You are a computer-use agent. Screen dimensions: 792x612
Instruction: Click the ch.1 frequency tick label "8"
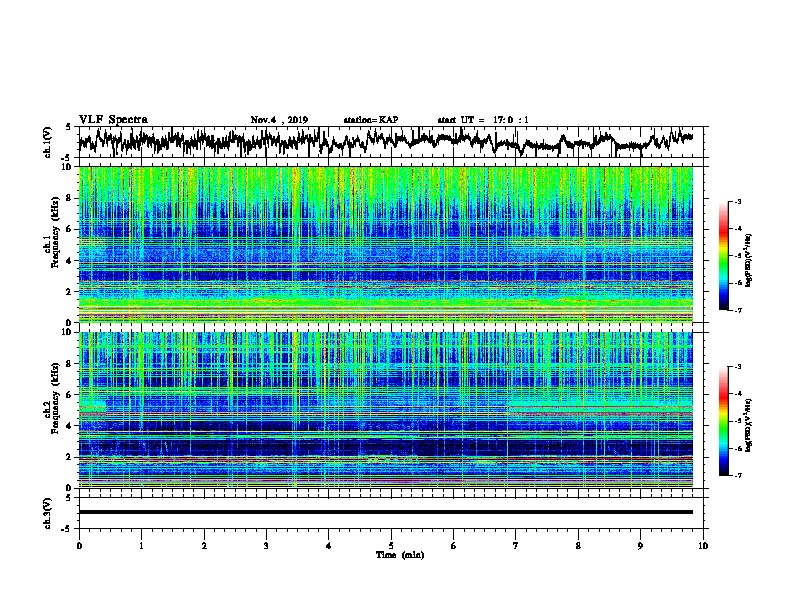click(70, 198)
